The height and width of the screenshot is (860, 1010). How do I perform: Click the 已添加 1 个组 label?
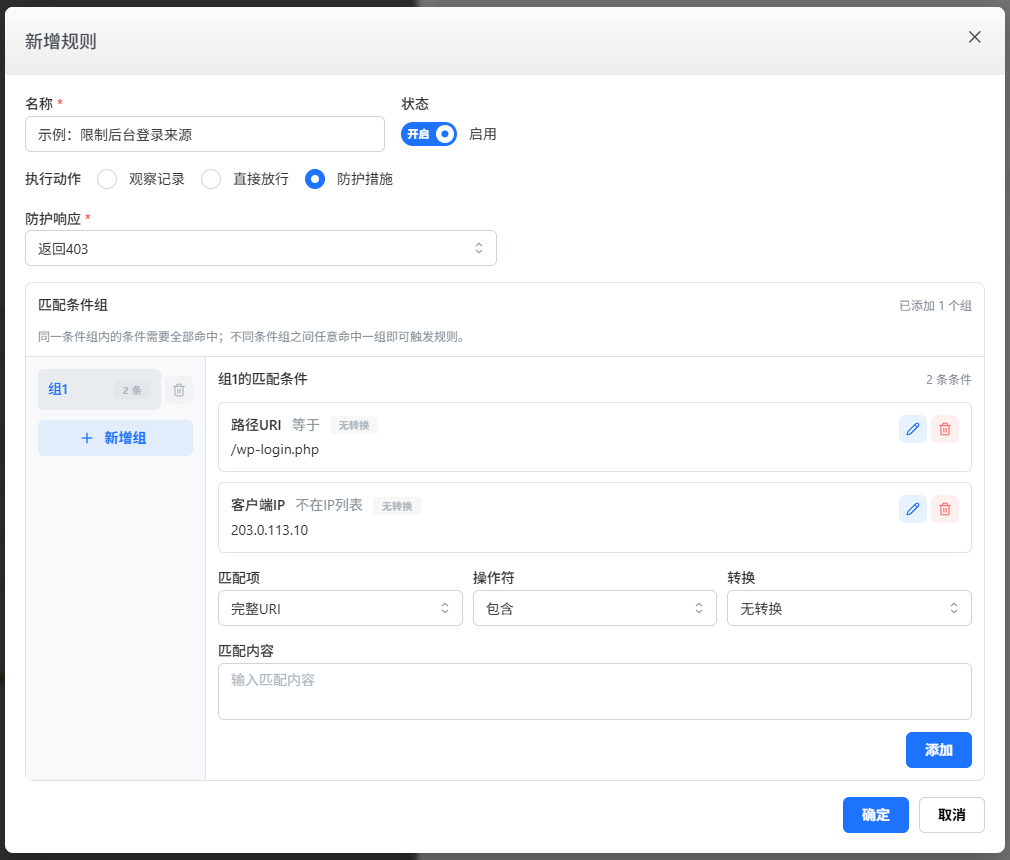(935, 306)
